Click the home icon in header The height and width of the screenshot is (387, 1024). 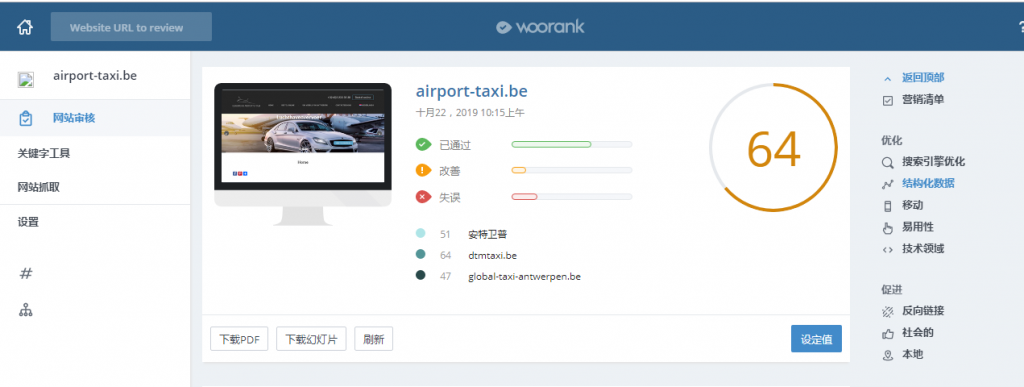coord(25,27)
